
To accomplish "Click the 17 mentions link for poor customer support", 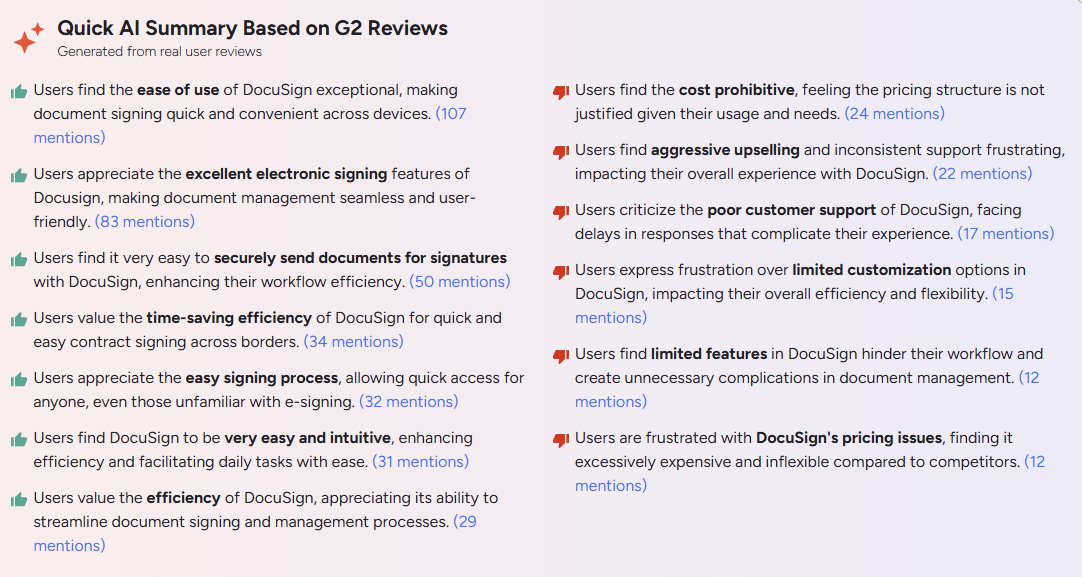I will tap(1006, 233).
